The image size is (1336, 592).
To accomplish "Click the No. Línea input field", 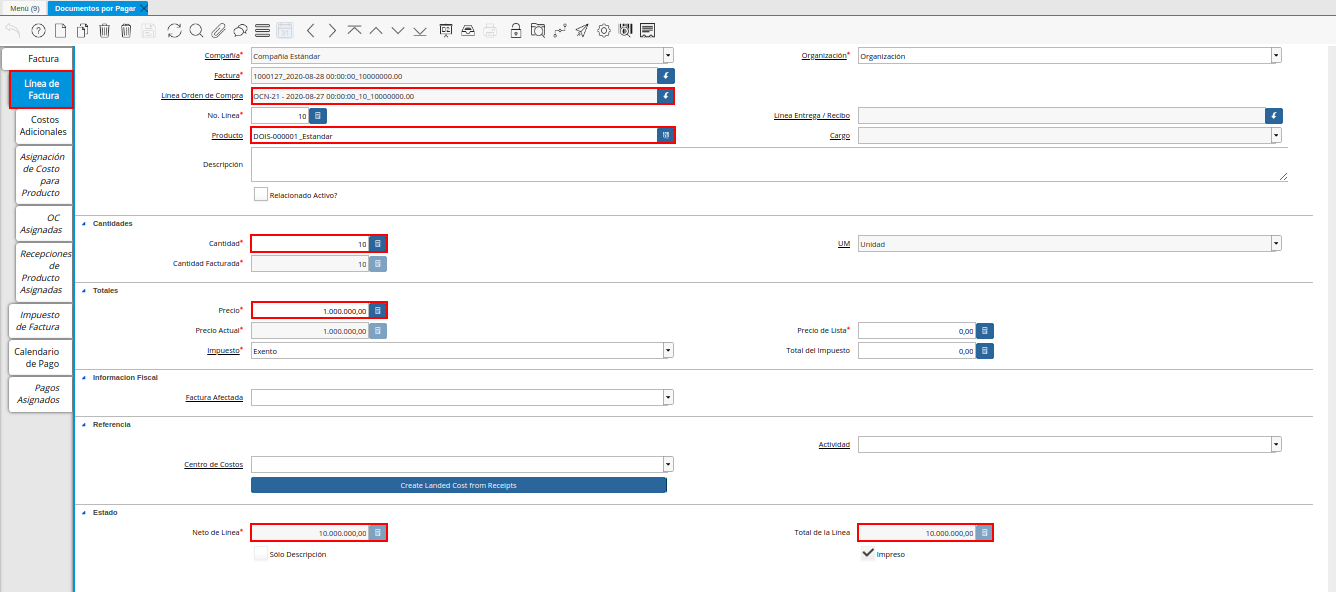I will point(280,116).
